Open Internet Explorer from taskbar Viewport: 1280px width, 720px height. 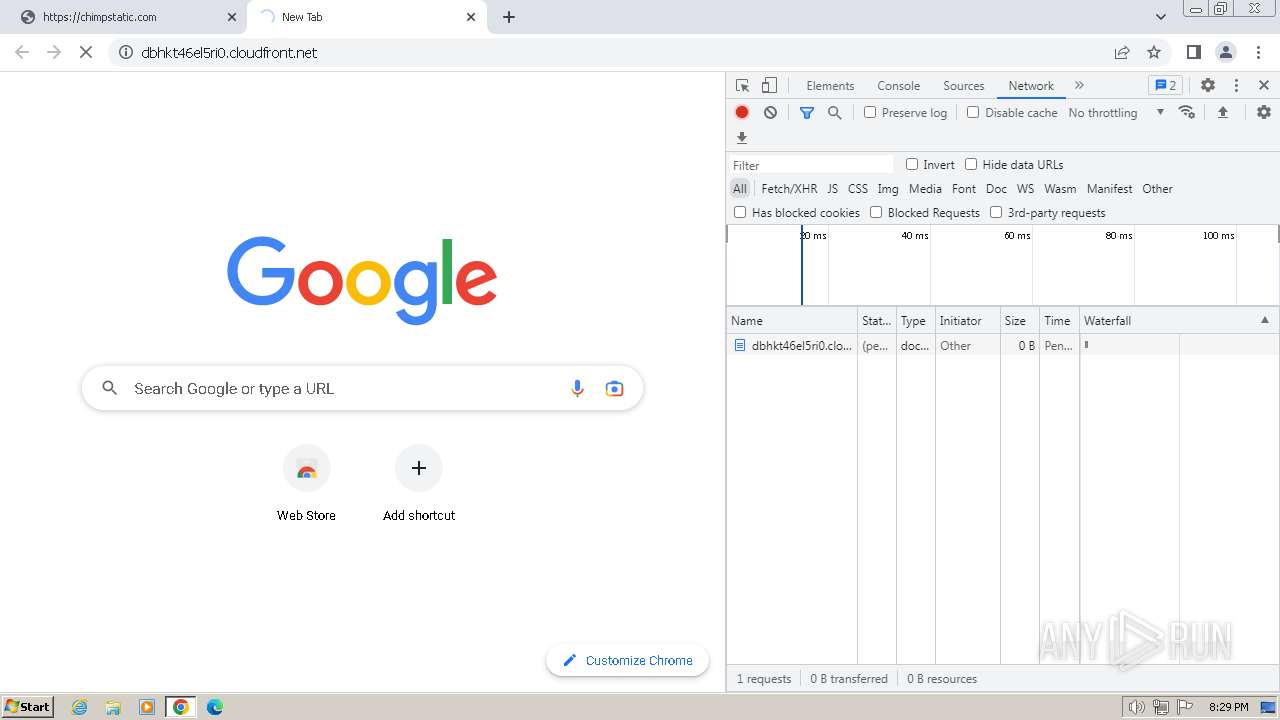(x=80, y=707)
